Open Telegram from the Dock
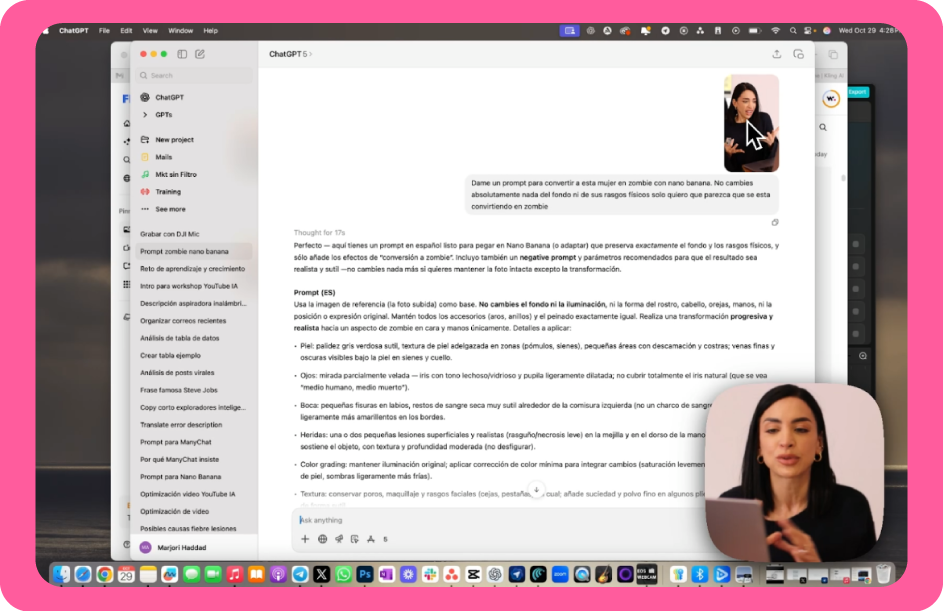 [300, 574]
